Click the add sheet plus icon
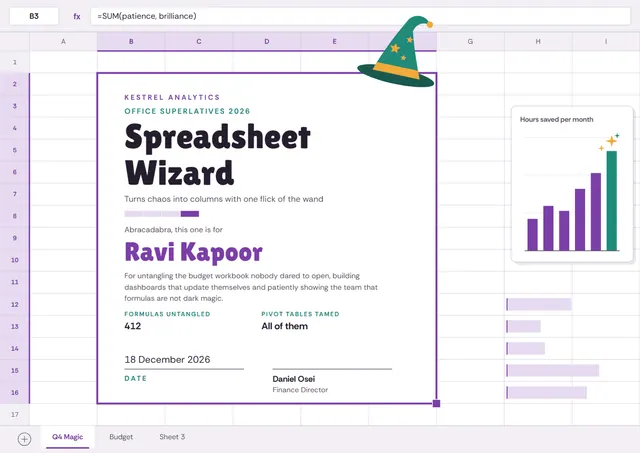The height and width of the screenshot is (453, 640). point(24,439)
